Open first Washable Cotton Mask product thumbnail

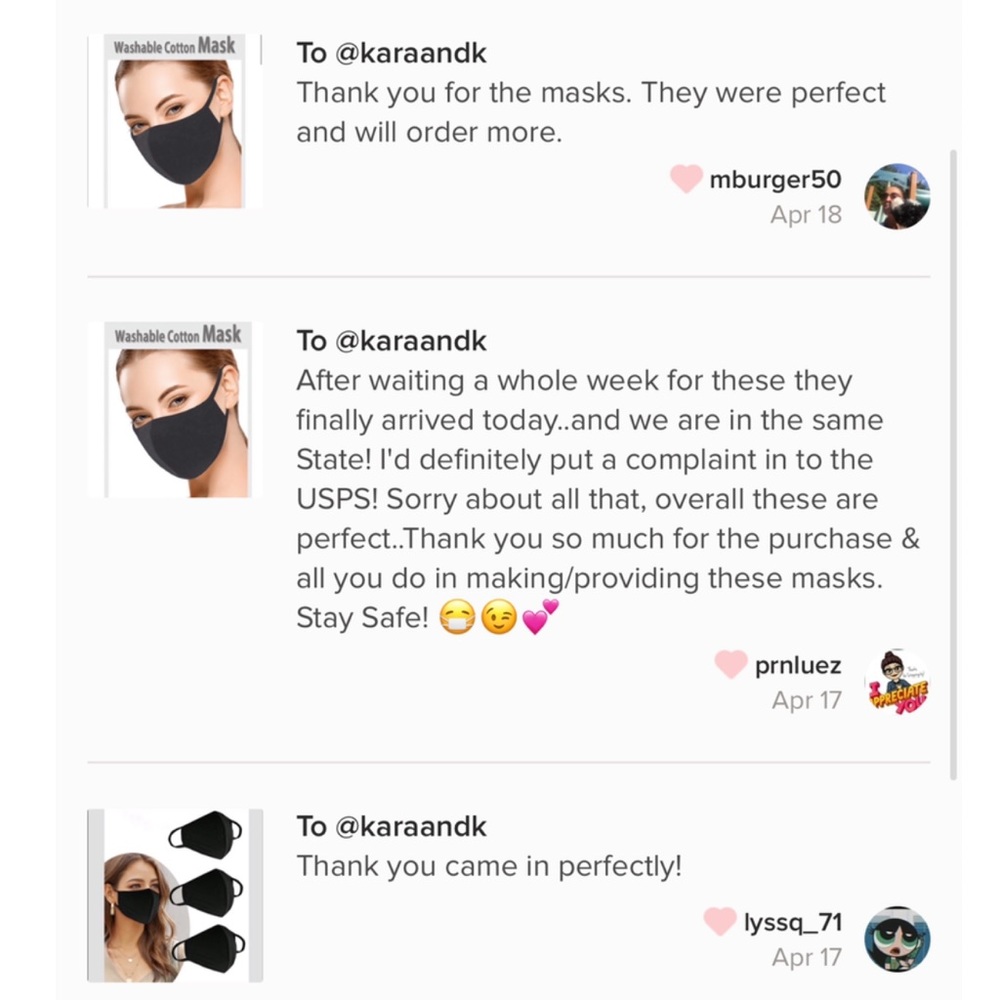175,122
